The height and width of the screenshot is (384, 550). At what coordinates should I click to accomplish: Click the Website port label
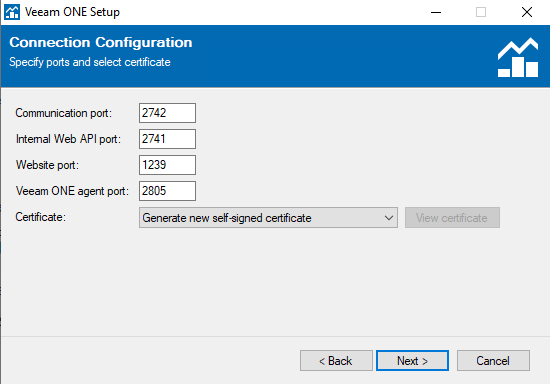tap(47, 165)
